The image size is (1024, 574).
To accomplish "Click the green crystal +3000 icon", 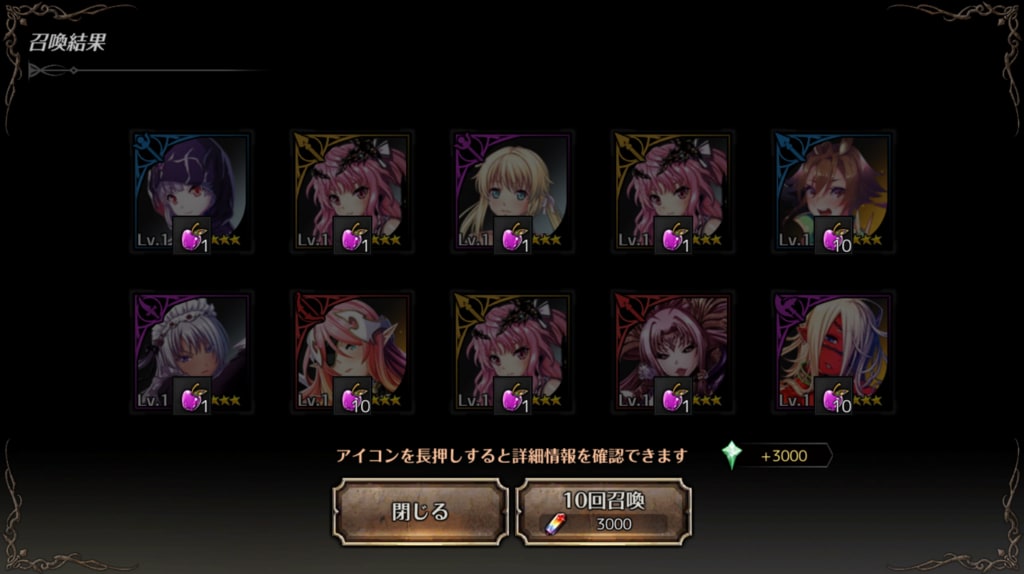I will click(x=732, y=455).
